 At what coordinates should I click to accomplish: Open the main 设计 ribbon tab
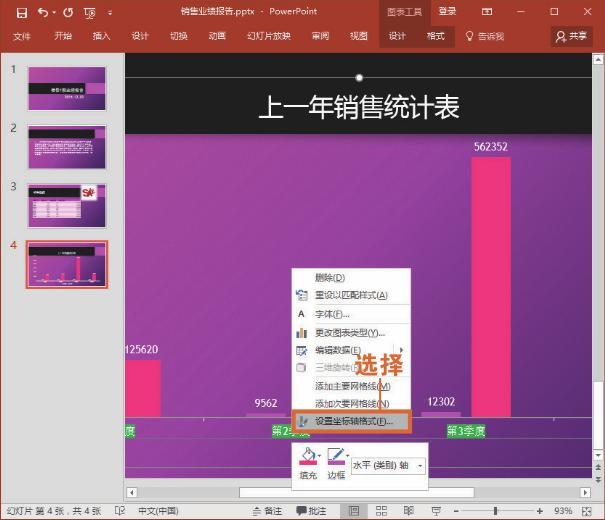click(140, 36)
